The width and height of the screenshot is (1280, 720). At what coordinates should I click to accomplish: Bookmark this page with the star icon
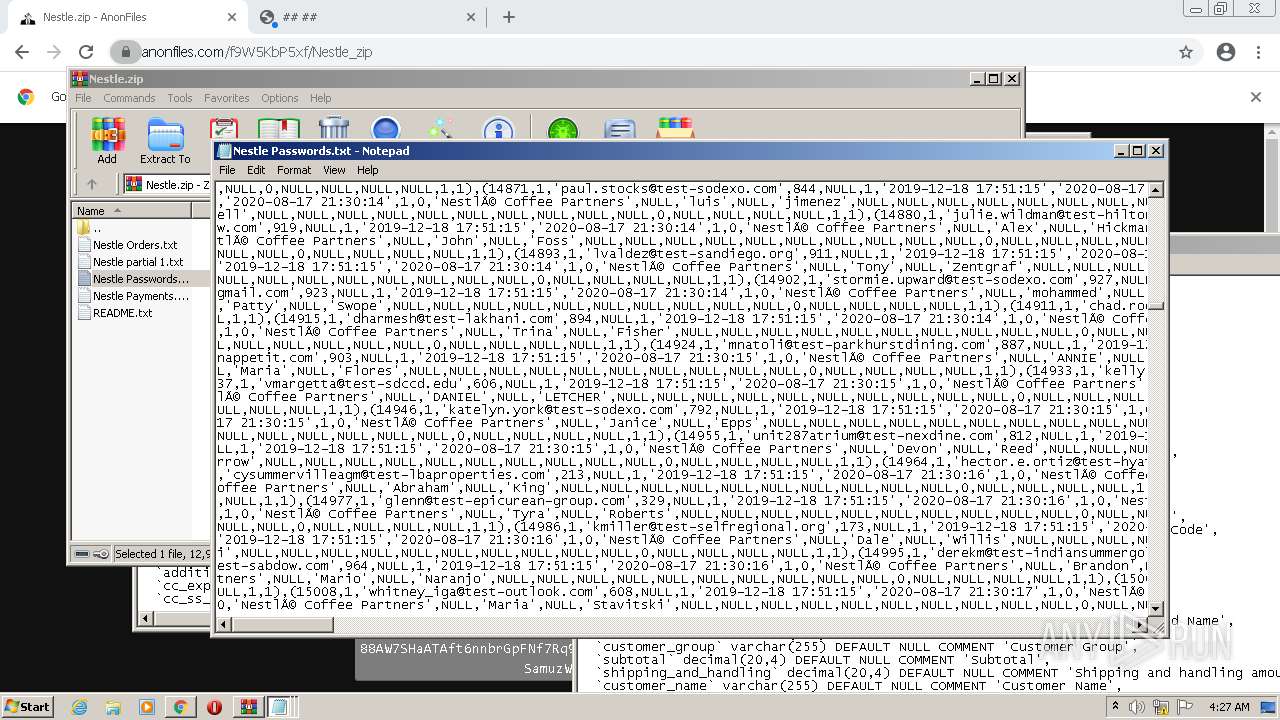(1186, 52)
